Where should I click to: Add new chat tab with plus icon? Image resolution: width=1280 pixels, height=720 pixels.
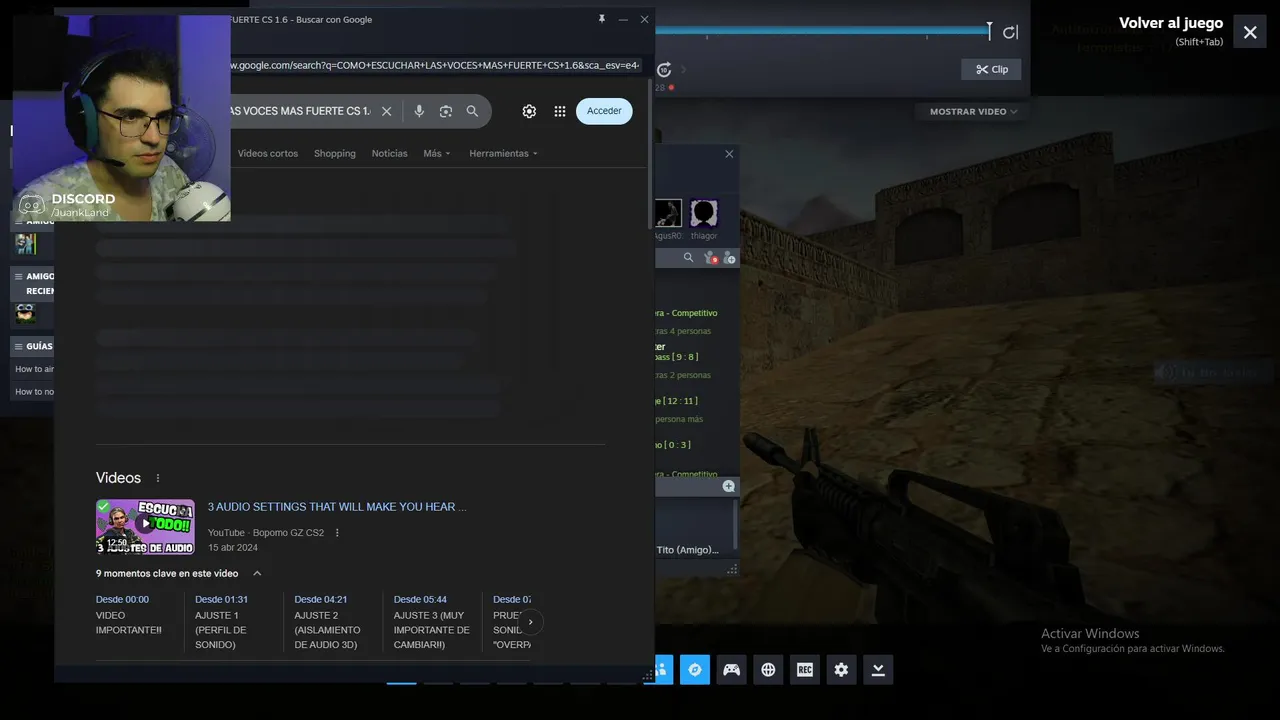click(x=729, y=486)
